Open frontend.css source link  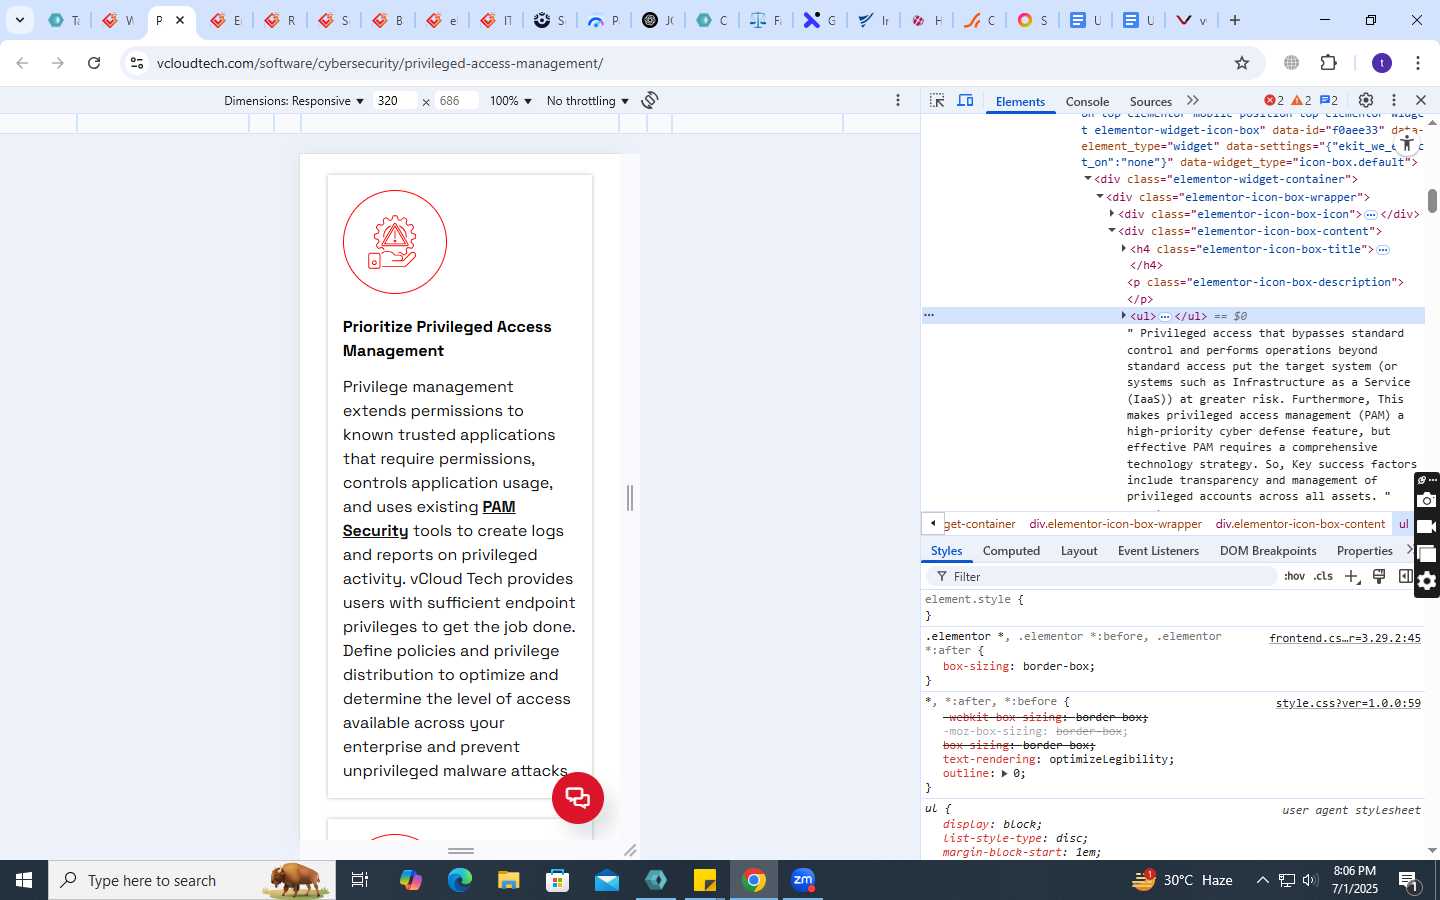(x=1345, y=638)
